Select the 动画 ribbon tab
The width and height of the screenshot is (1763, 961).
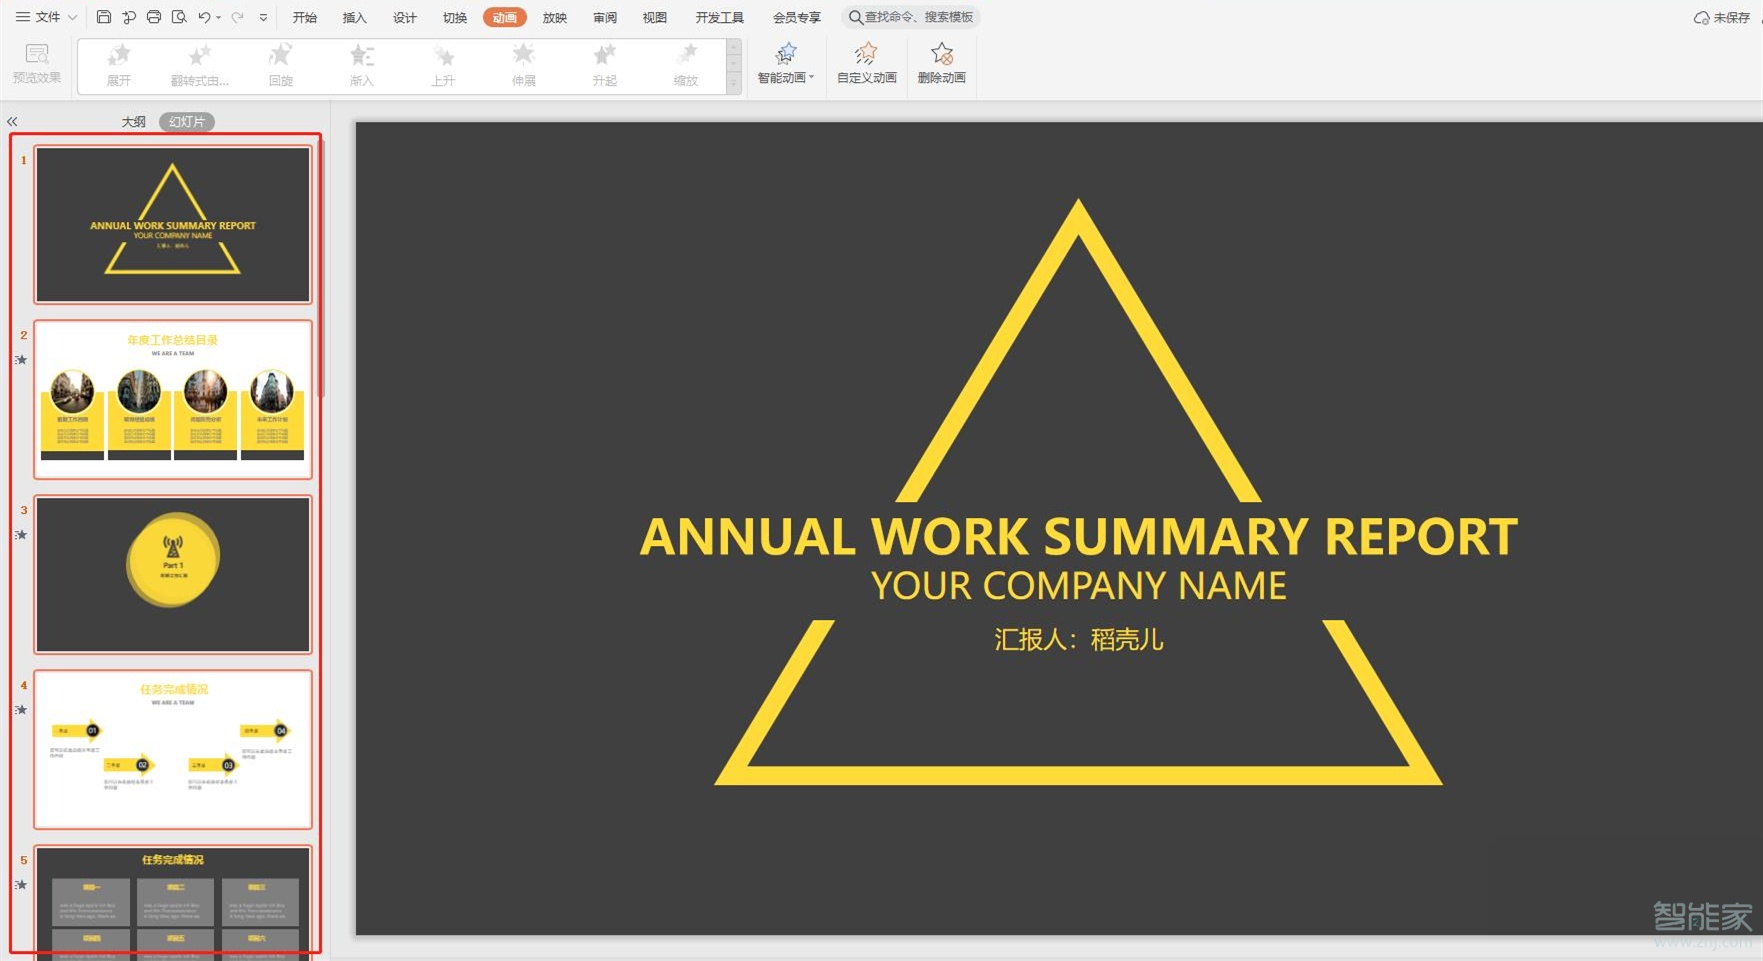point(505,17)
